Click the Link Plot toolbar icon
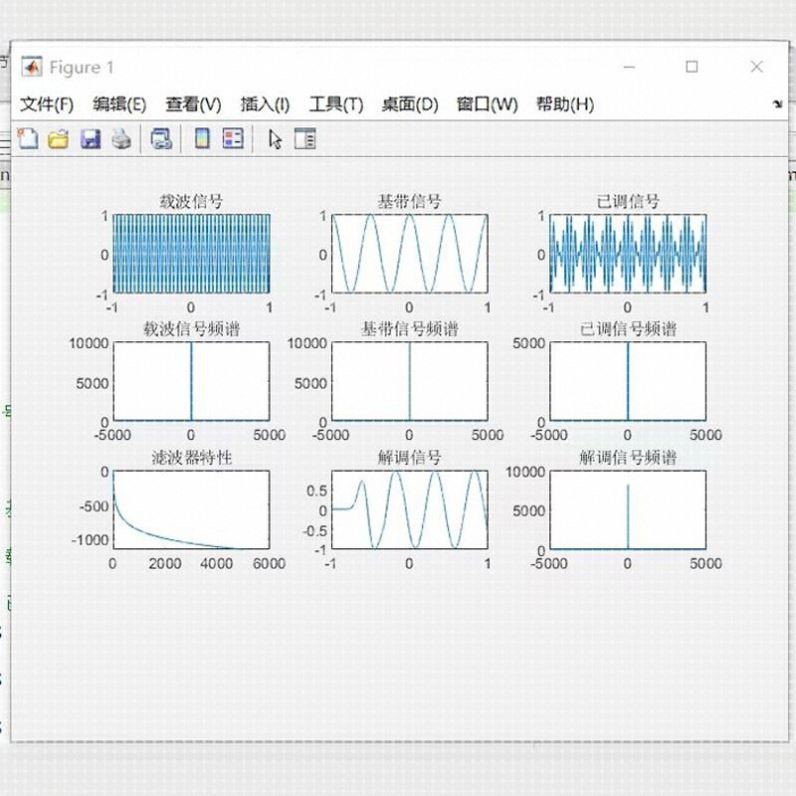796x796 pixels. pos(161,139)
